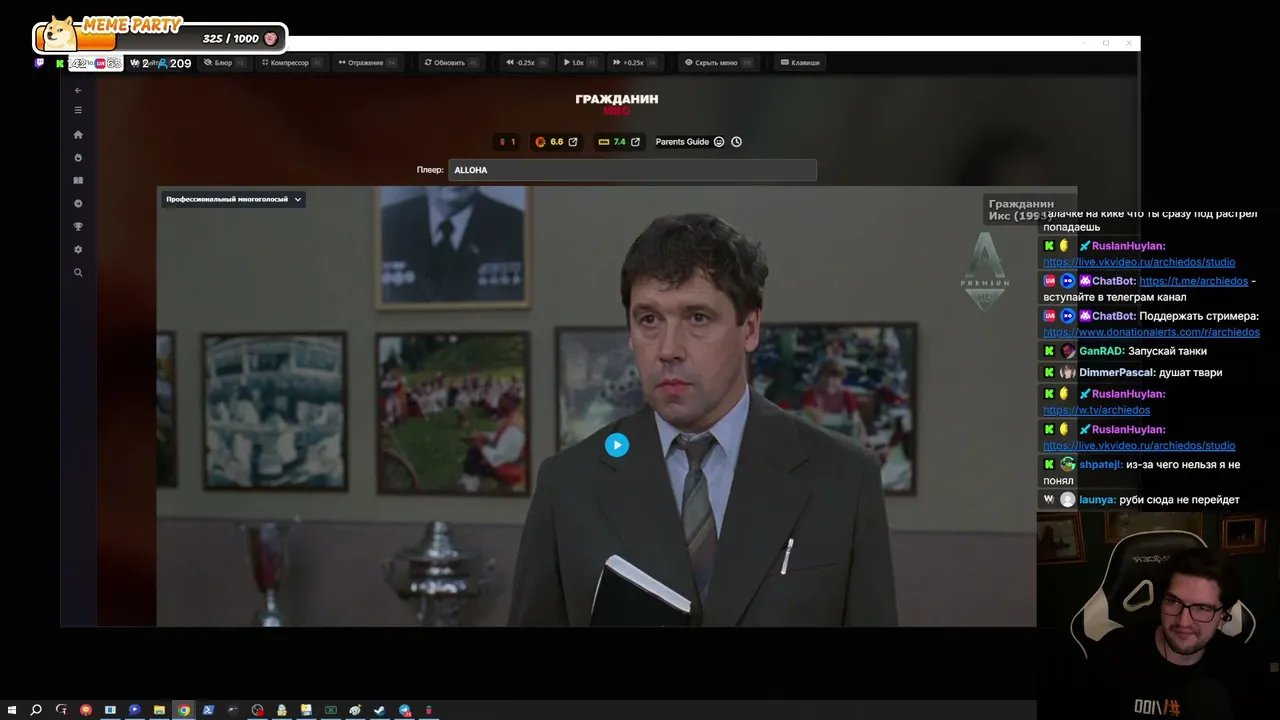Open the sidebar hamburger menu

78,110
